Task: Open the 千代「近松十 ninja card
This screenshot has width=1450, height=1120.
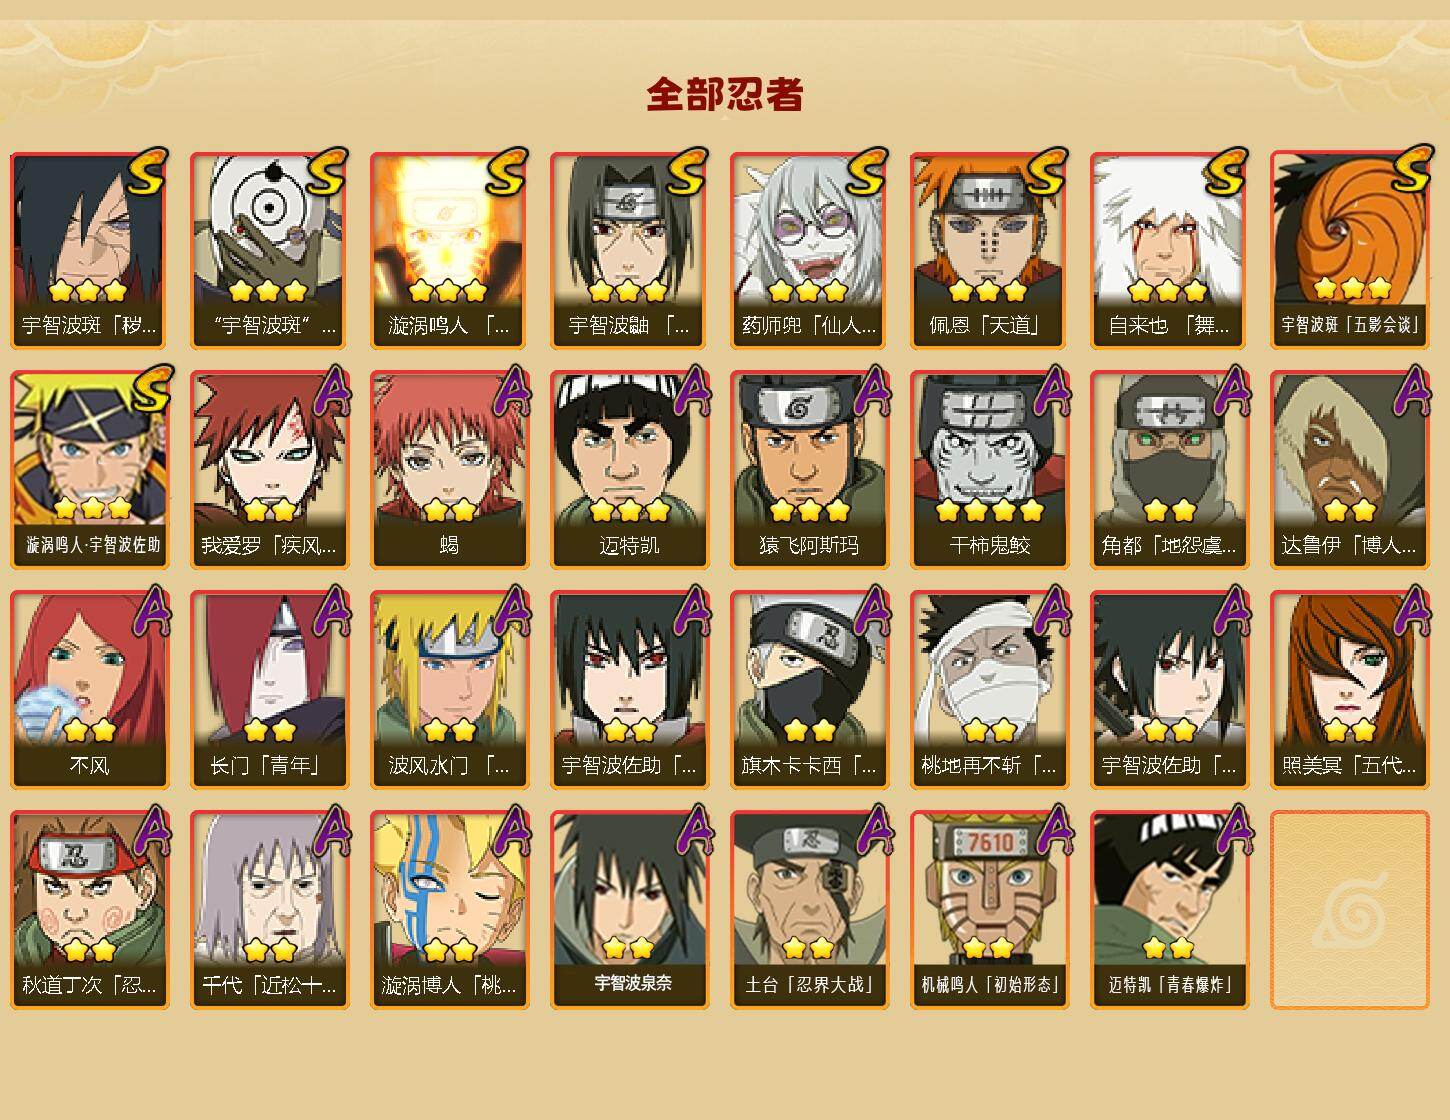Action: pyautogui.click(x=269, y=910)
